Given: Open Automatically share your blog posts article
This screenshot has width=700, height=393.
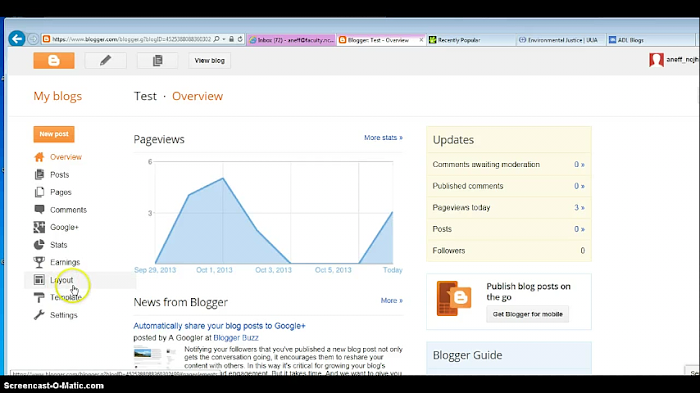Looking at the screenshot, I should tap(219, 326).
